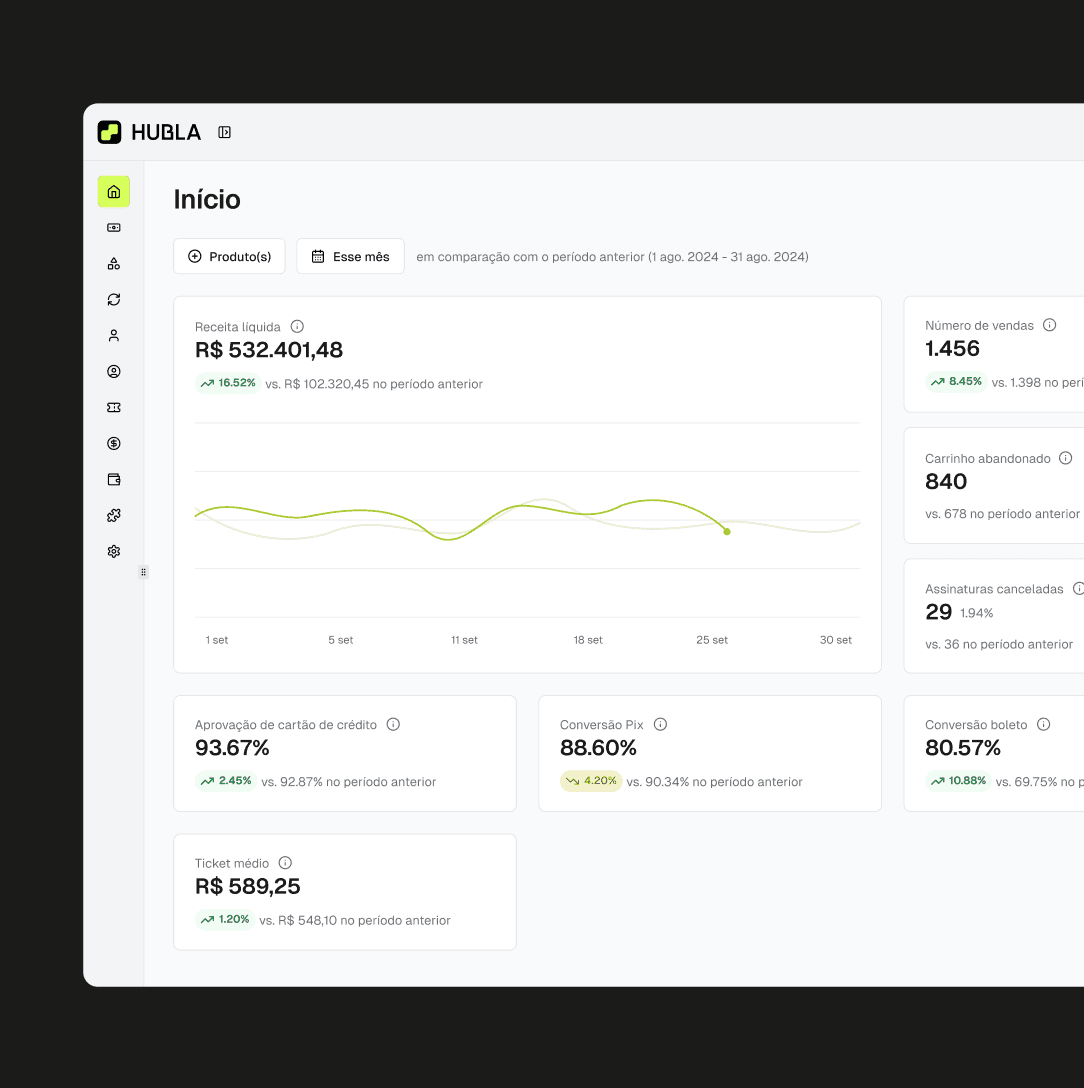Open the puzzle-piece integrations icon in sidebar
This screenshot has height=1088, width=1084.
[x=114, y=516]
